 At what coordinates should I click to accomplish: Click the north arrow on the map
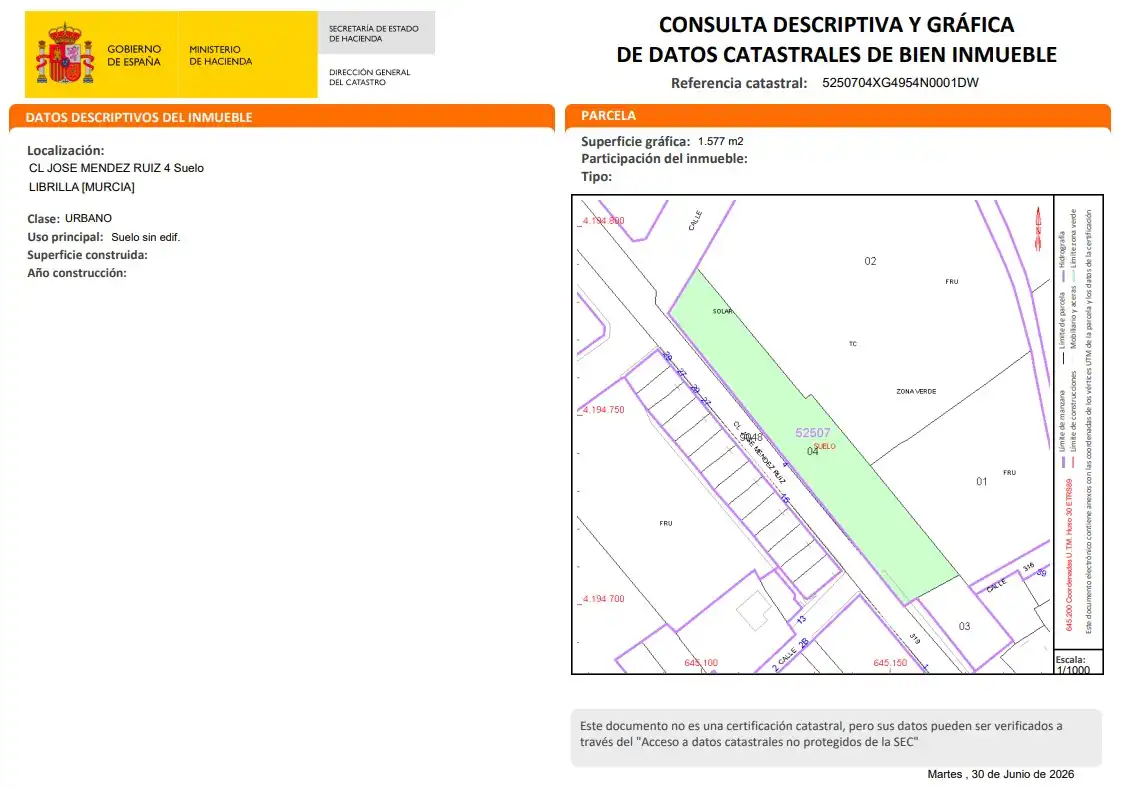point(1038,228)
